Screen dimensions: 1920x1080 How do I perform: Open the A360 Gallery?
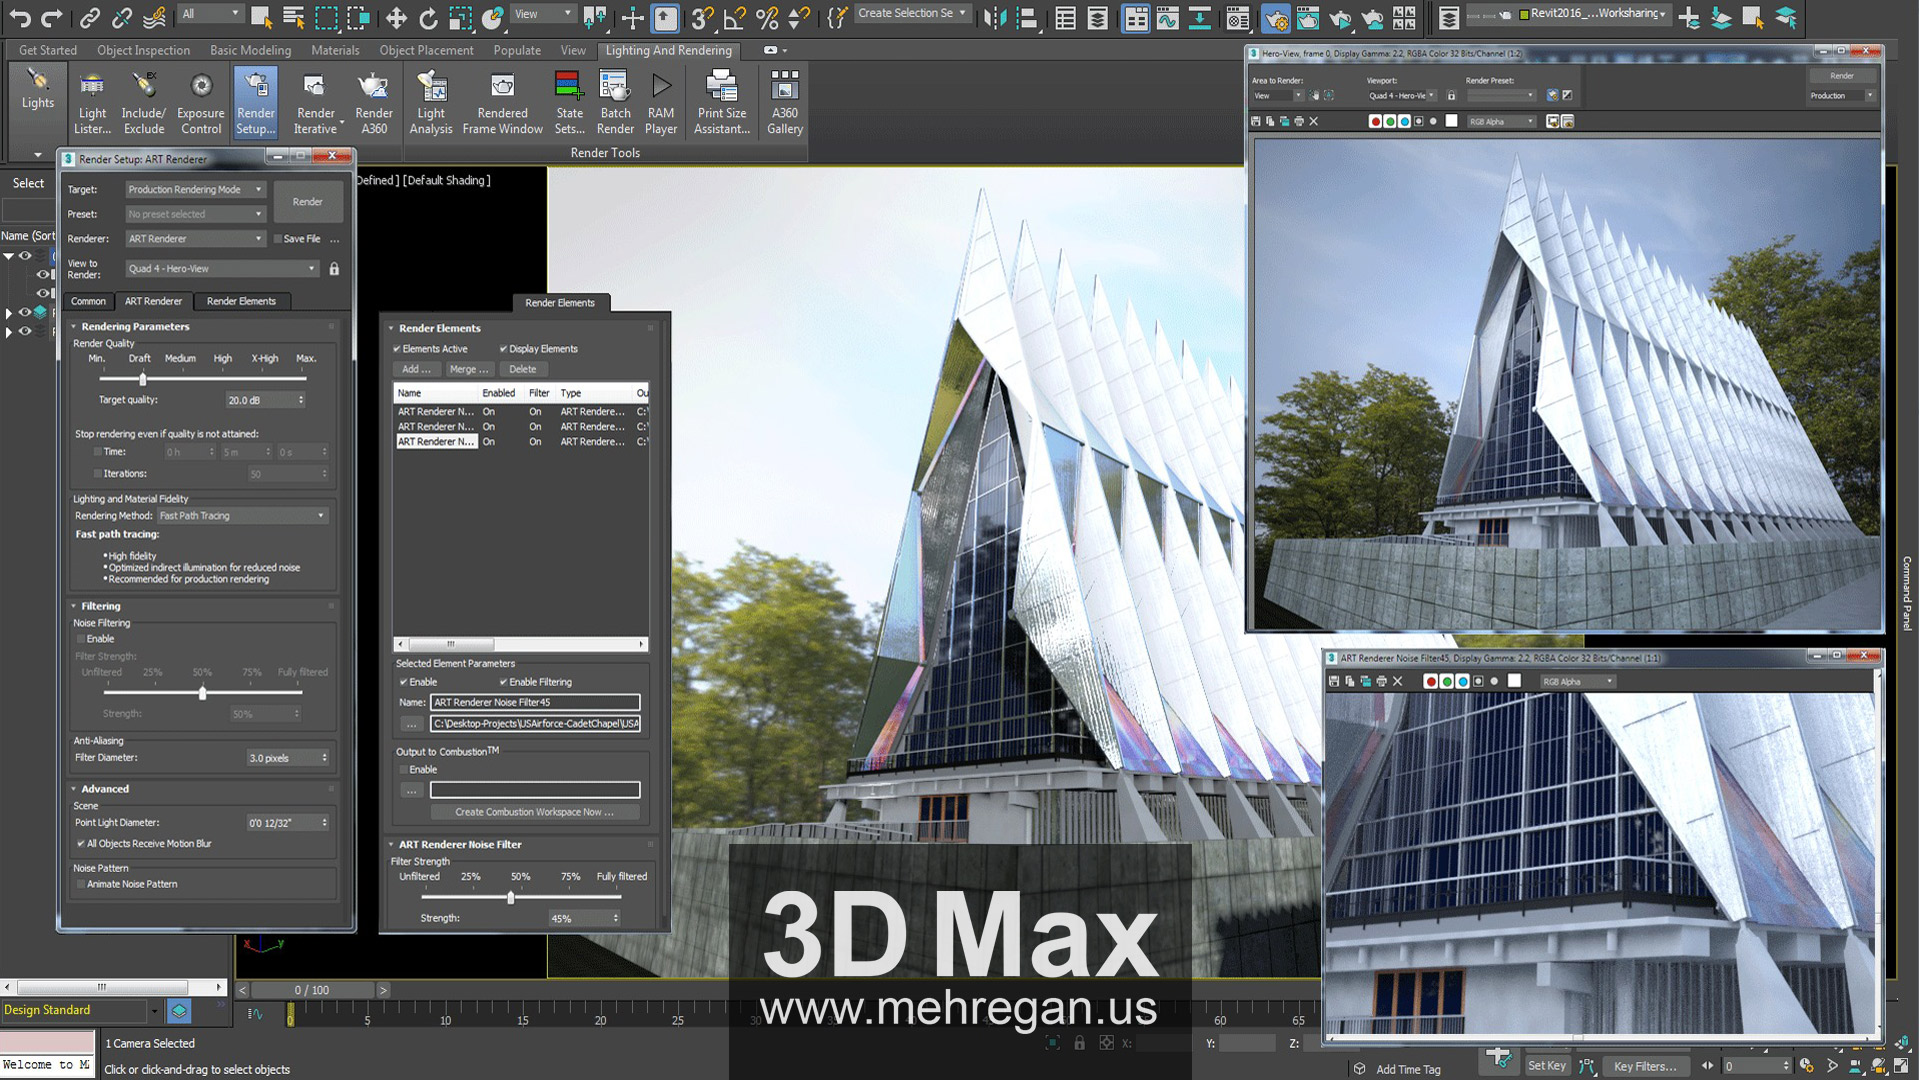pyautogui.click(x=785, y=103)
